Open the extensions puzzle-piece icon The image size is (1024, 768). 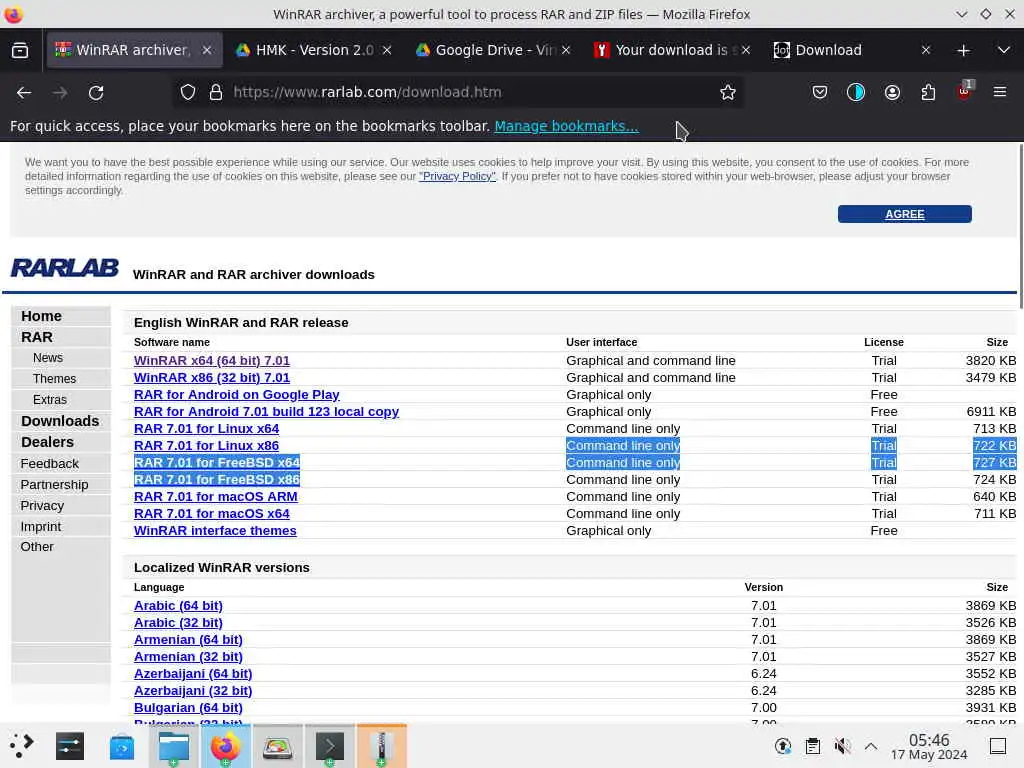[x=928, y=92]
